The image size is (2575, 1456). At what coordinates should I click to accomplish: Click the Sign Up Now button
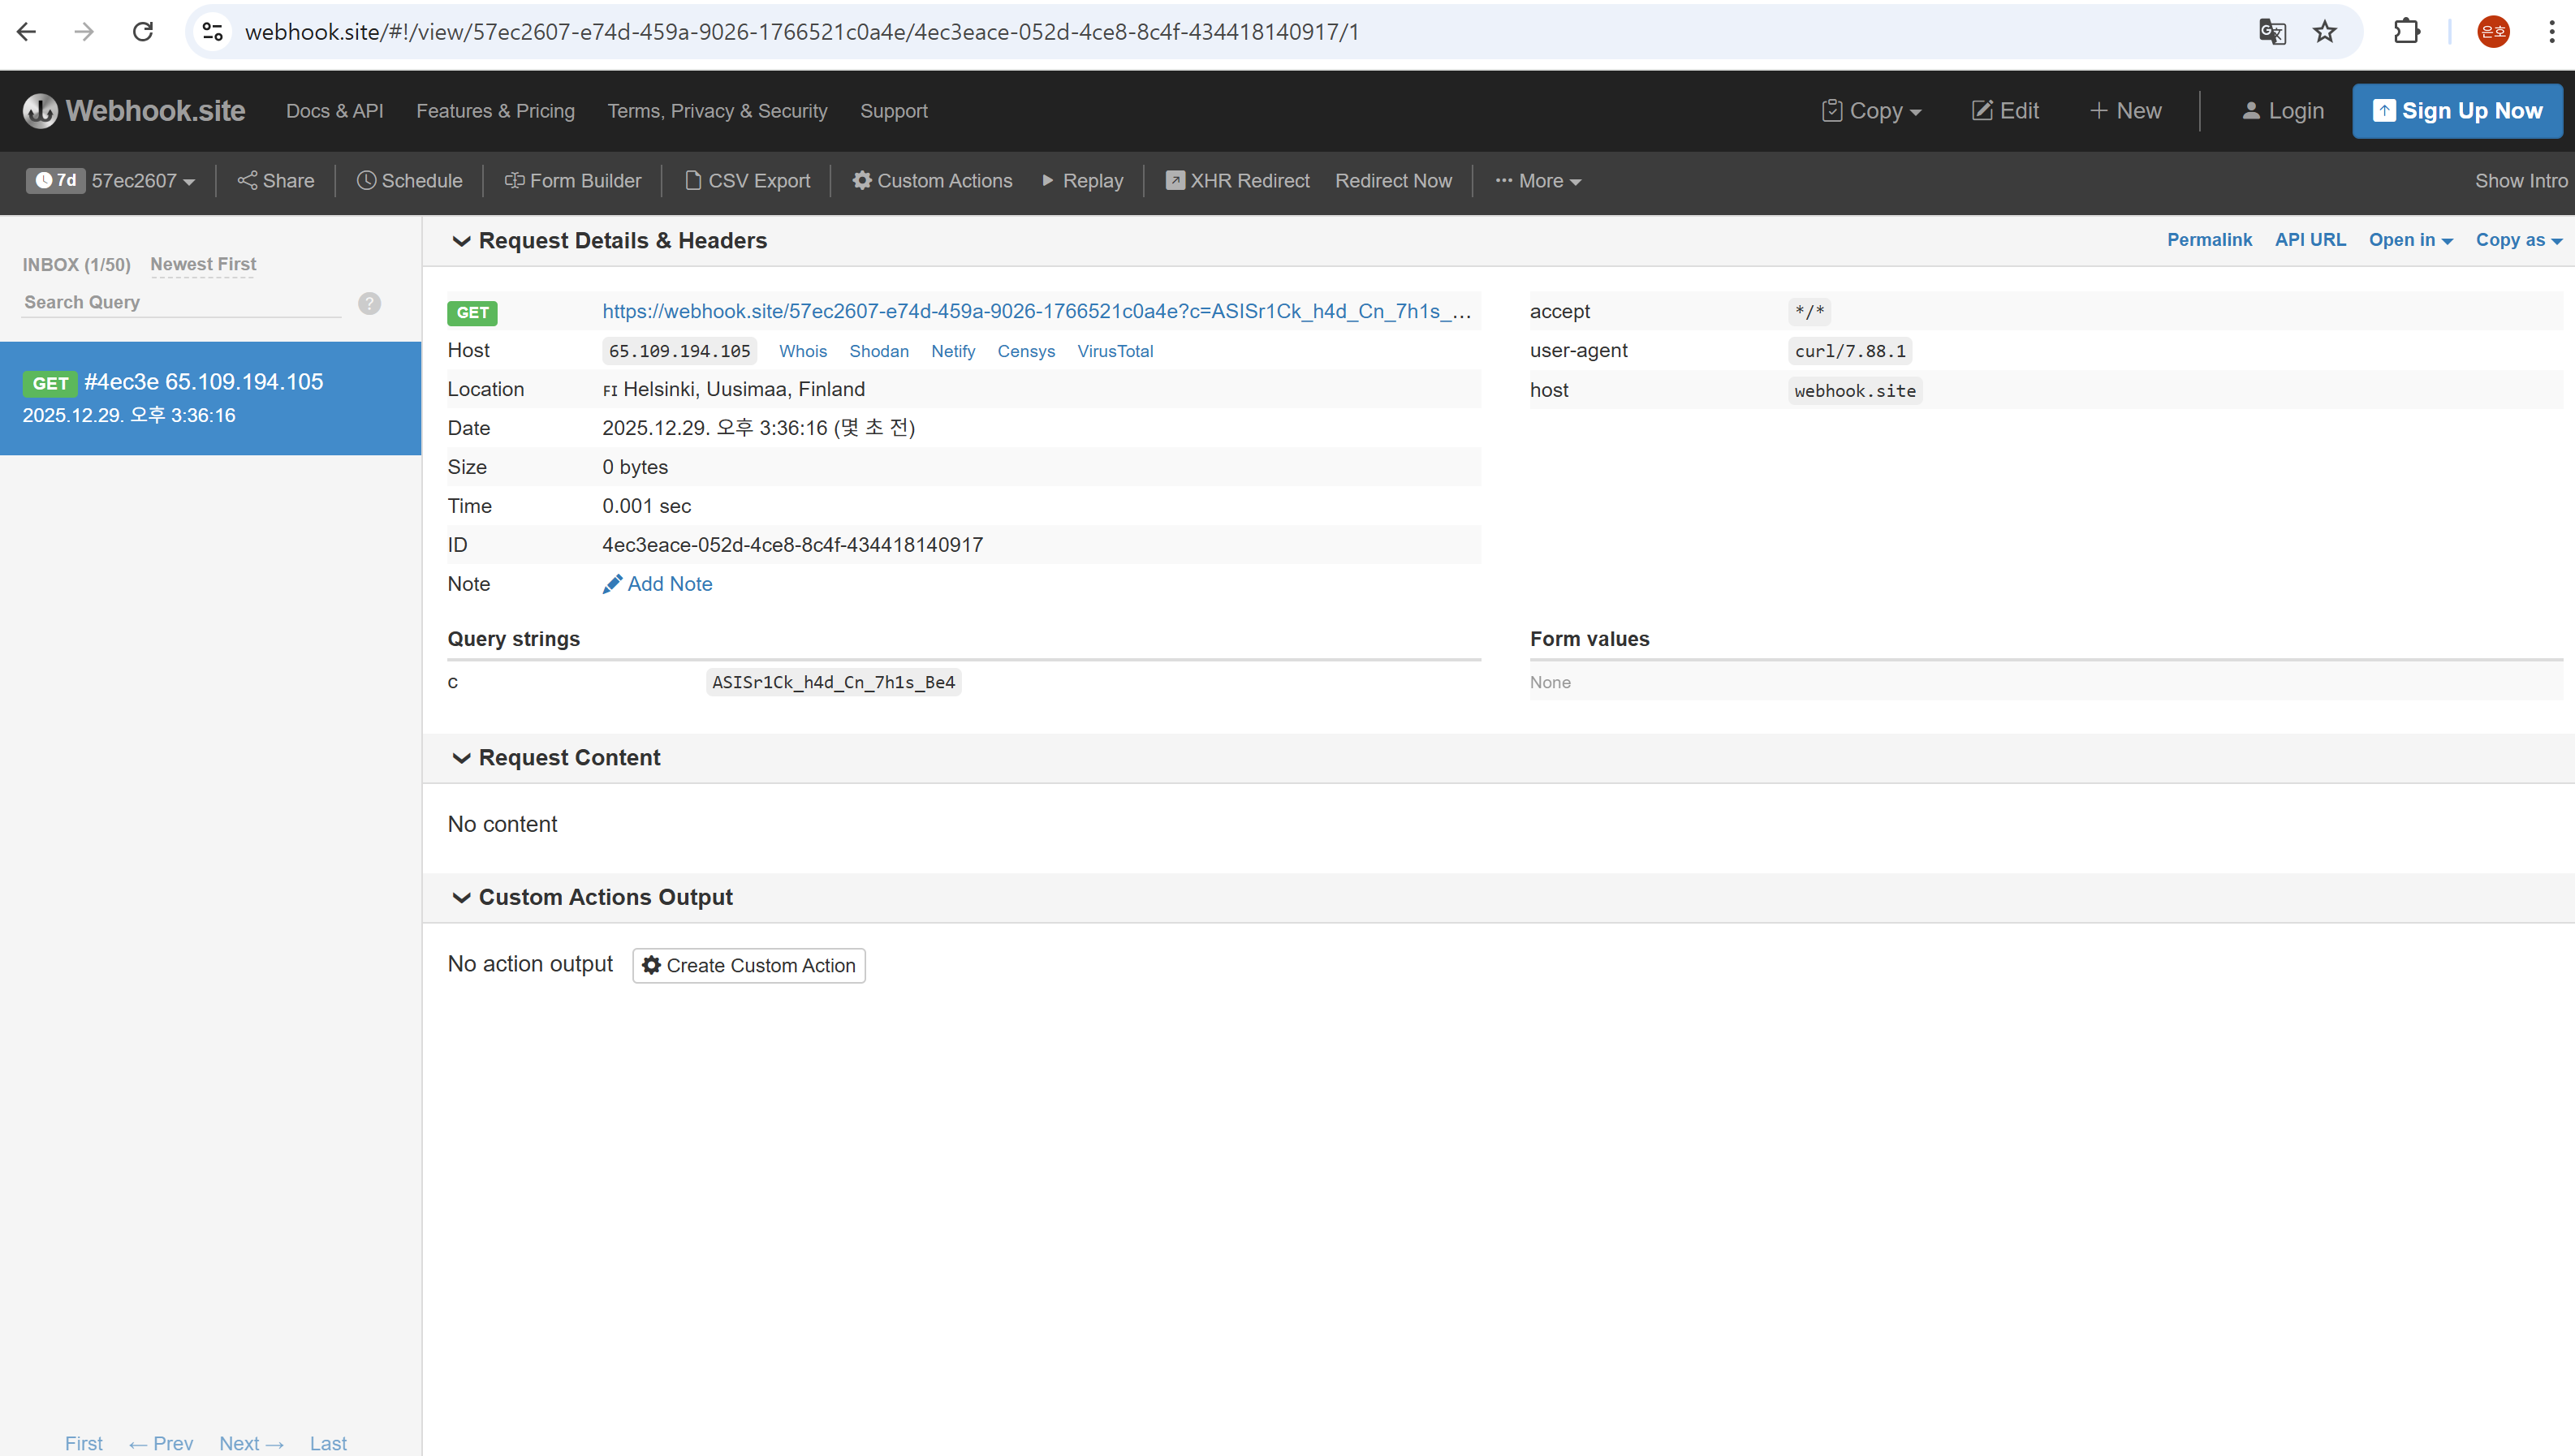pos(2457,111)
